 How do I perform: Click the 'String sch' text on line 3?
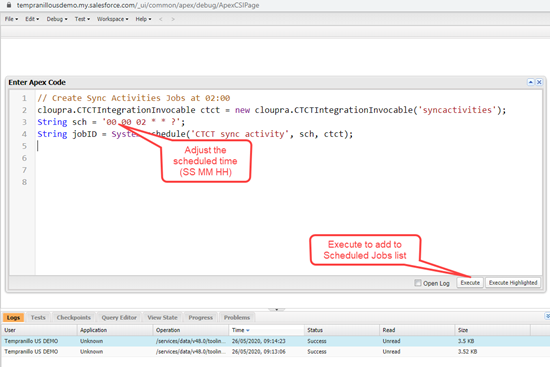(62, 122)
